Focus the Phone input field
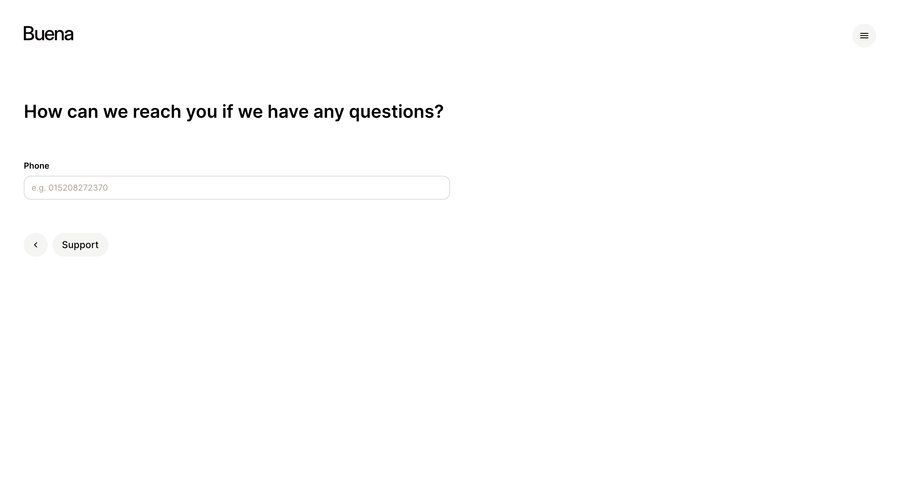 236,188
